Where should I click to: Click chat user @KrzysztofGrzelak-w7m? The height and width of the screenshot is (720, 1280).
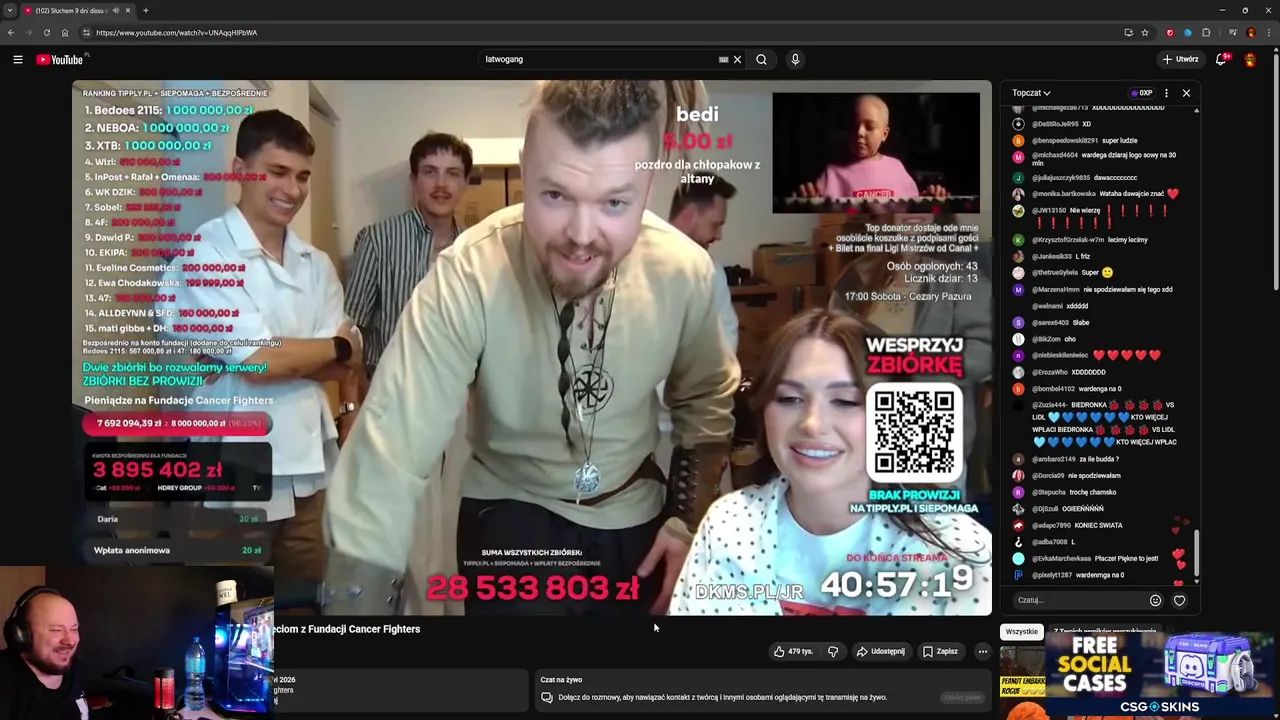[x=1068, y=240]
